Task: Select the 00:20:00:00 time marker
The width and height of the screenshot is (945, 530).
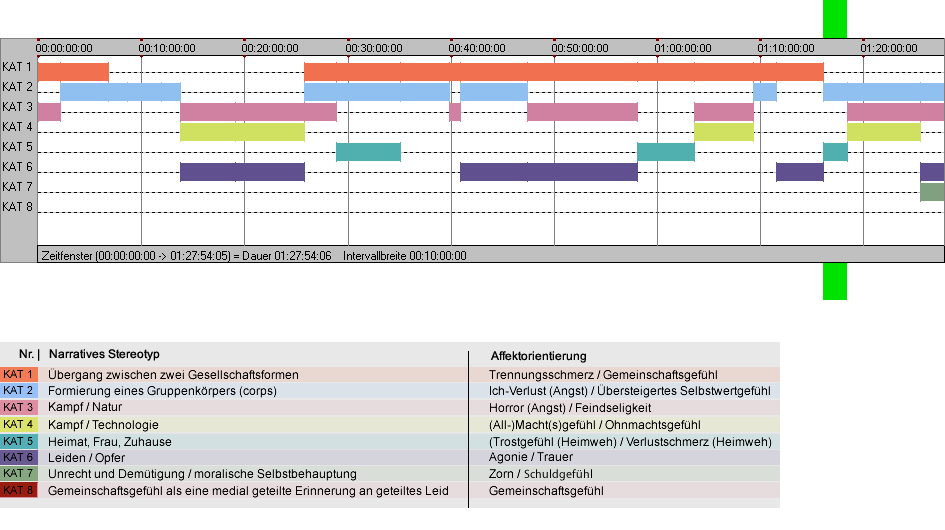Action: coord(270,48)
